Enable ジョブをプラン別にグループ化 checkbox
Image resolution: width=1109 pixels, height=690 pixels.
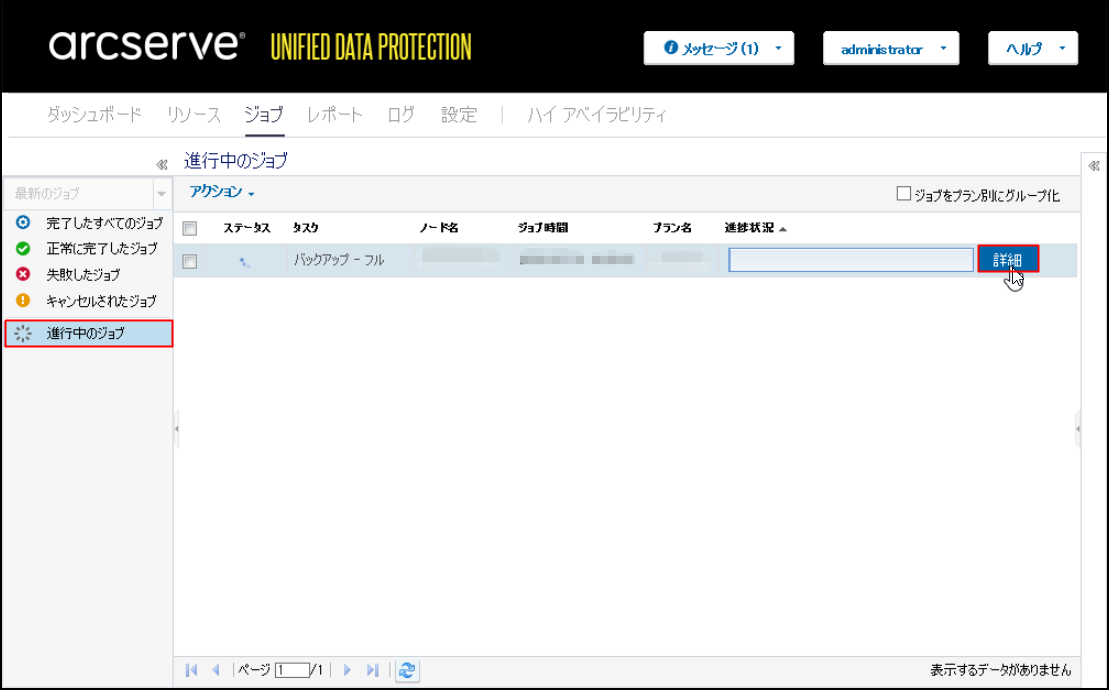pyautogui.click(x=904, y=194)
